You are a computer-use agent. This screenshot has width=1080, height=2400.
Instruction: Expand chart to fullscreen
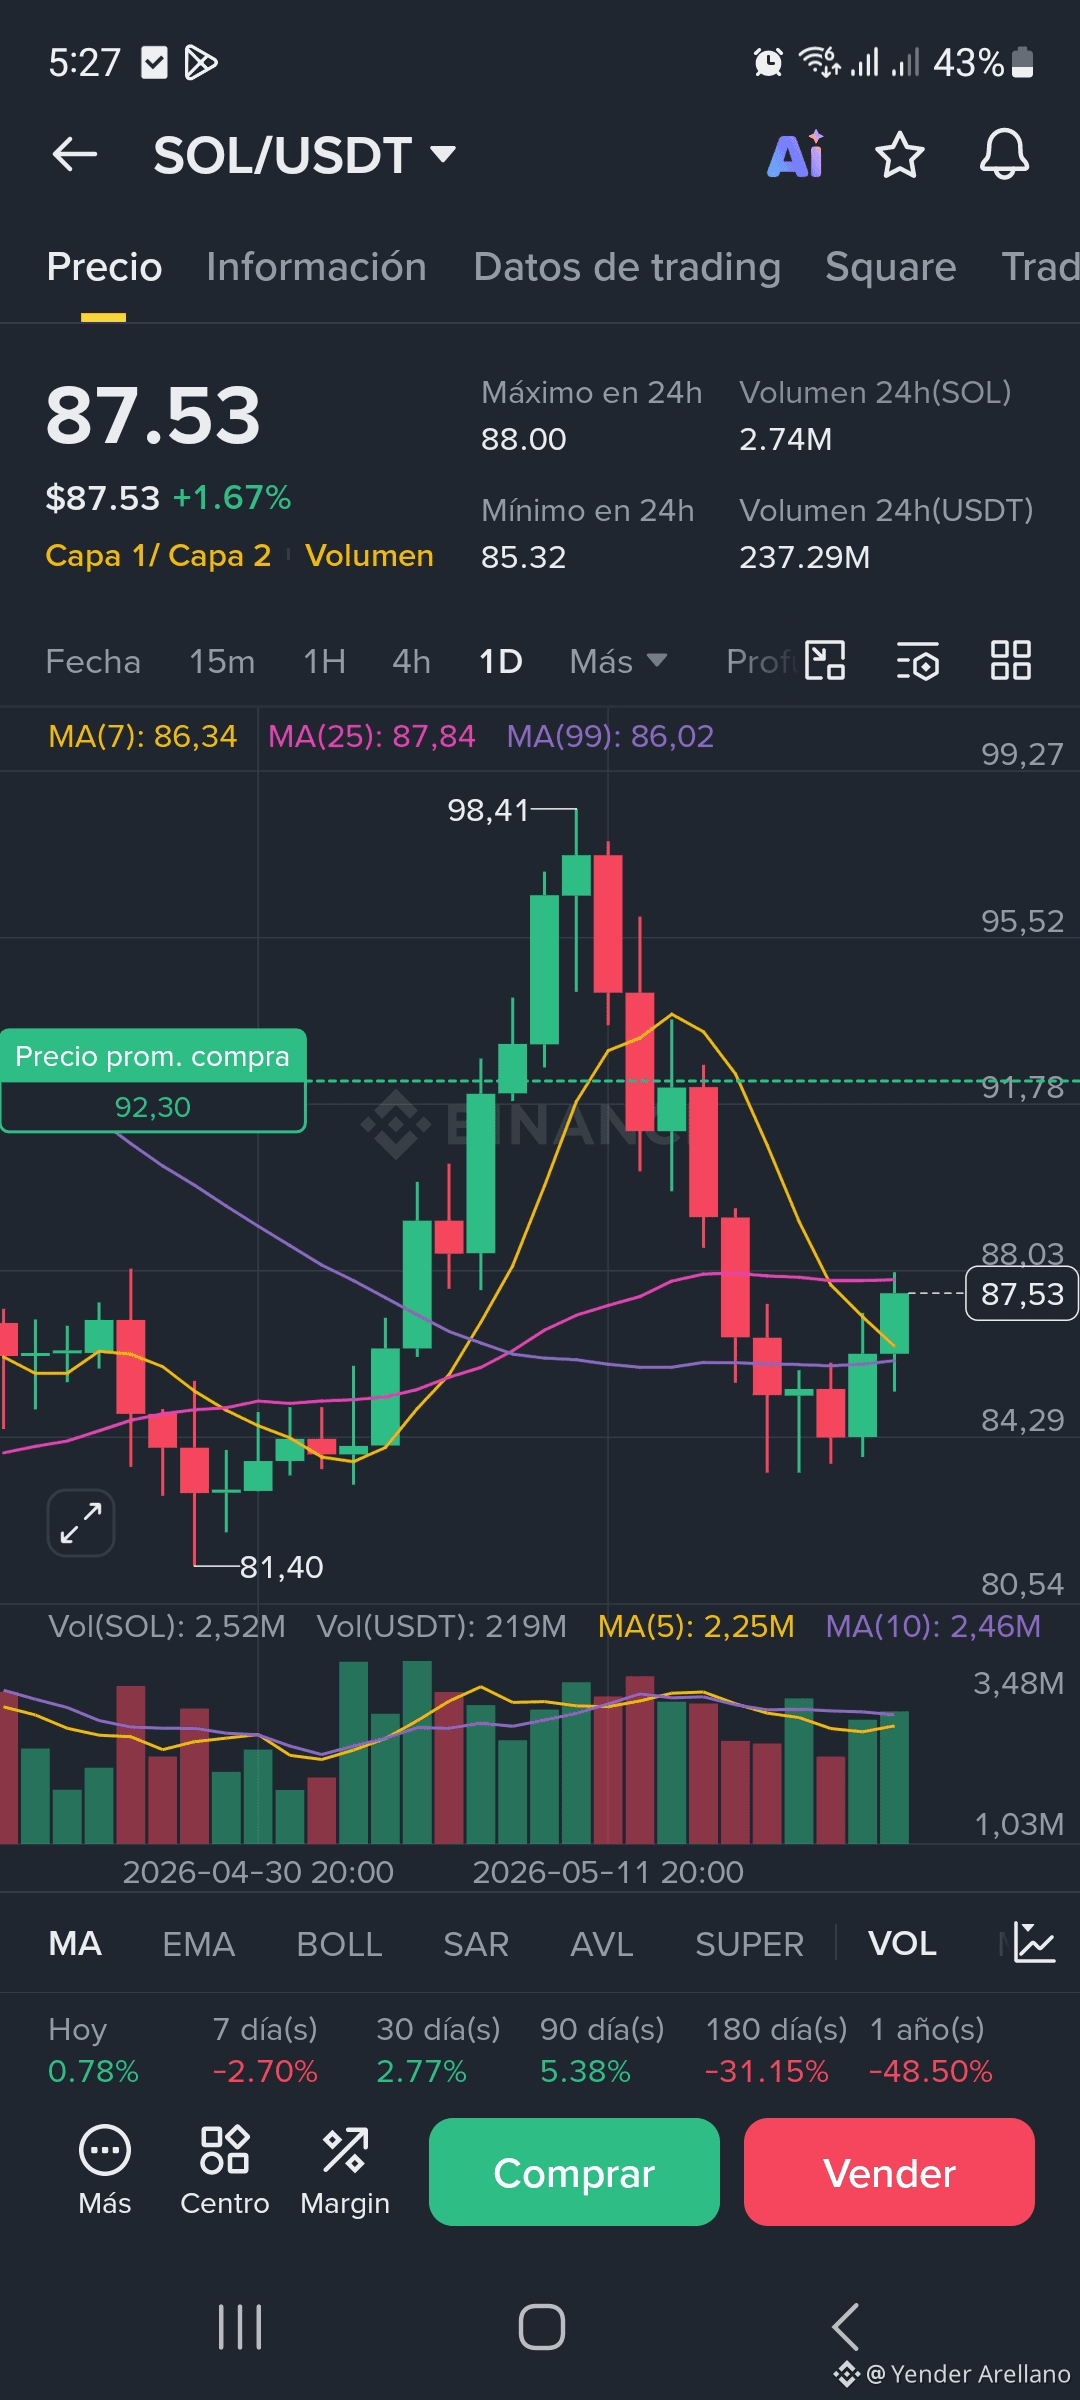(81, 1523)
